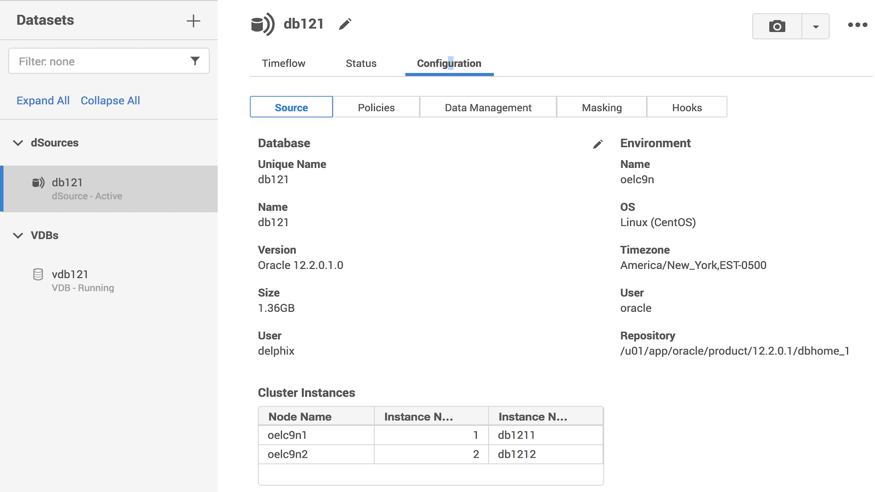Collapse the VDBs group
The width and height of the screenshot is (875, 492).
(18, 235)
